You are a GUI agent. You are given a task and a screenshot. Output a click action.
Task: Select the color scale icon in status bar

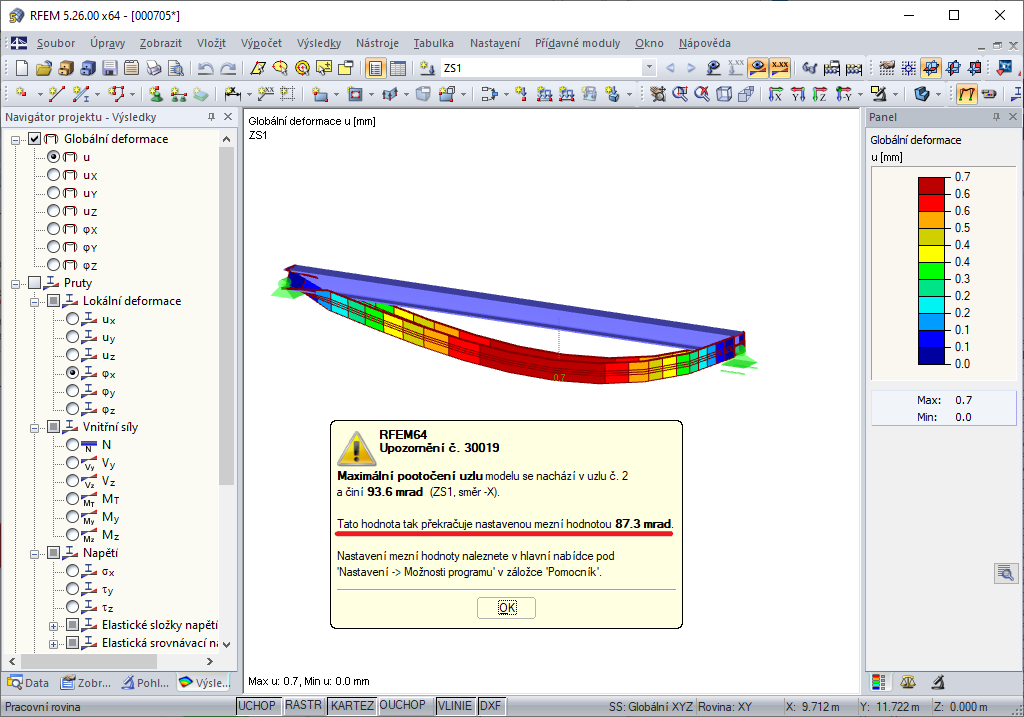coord(879,682)
